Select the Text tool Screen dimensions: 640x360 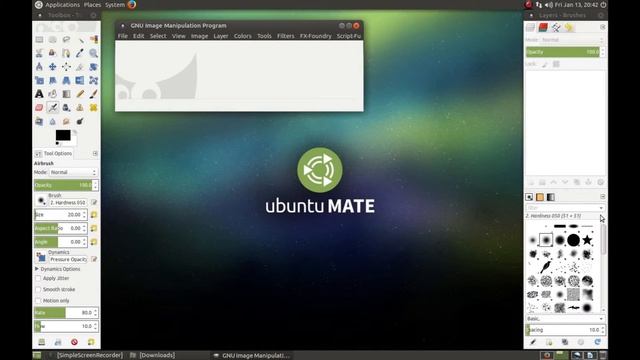pos(39,94)
